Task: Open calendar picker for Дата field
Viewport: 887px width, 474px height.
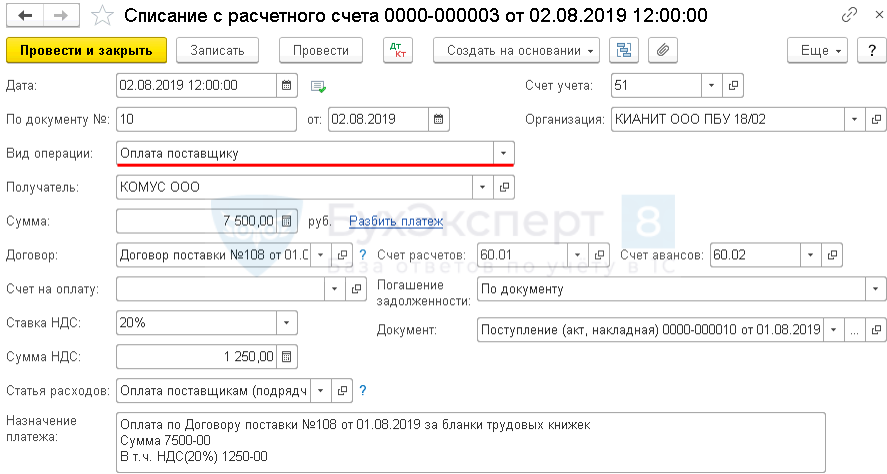Action: pos(287,85)
